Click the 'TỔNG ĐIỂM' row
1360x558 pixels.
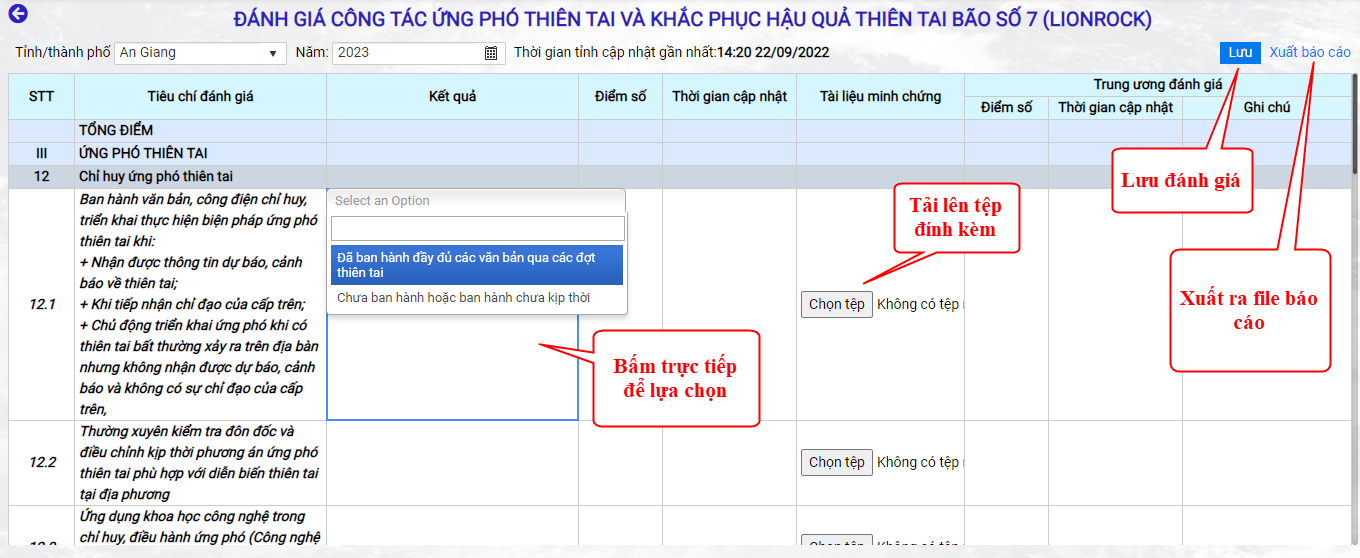116,130
